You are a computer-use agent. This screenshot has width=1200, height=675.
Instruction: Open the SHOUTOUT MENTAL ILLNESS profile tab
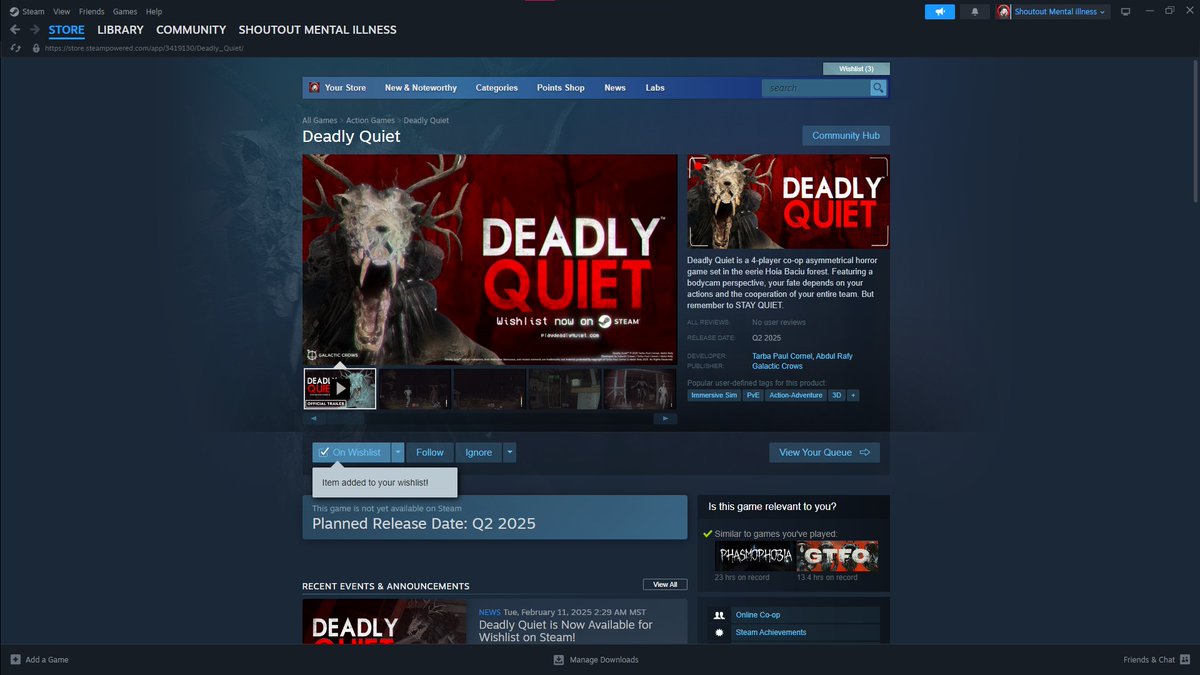[317, 30]
